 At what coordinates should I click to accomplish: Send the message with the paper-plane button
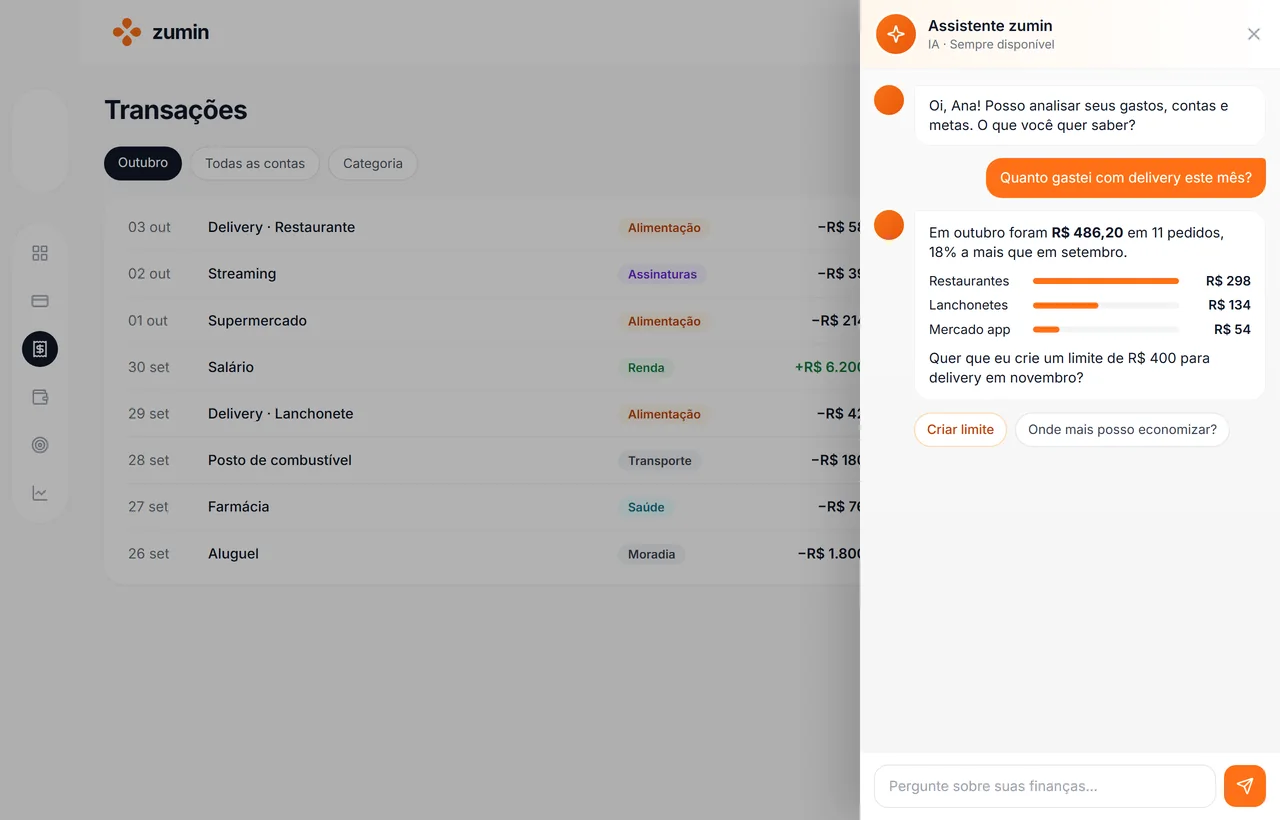(1245, 786)
